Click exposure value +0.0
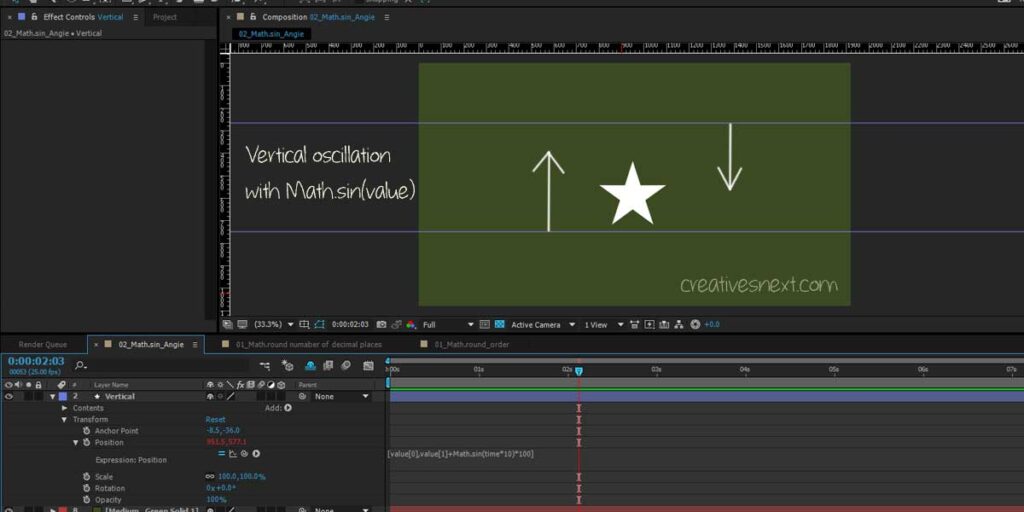The image size is (1024, 512). (712, 325)
